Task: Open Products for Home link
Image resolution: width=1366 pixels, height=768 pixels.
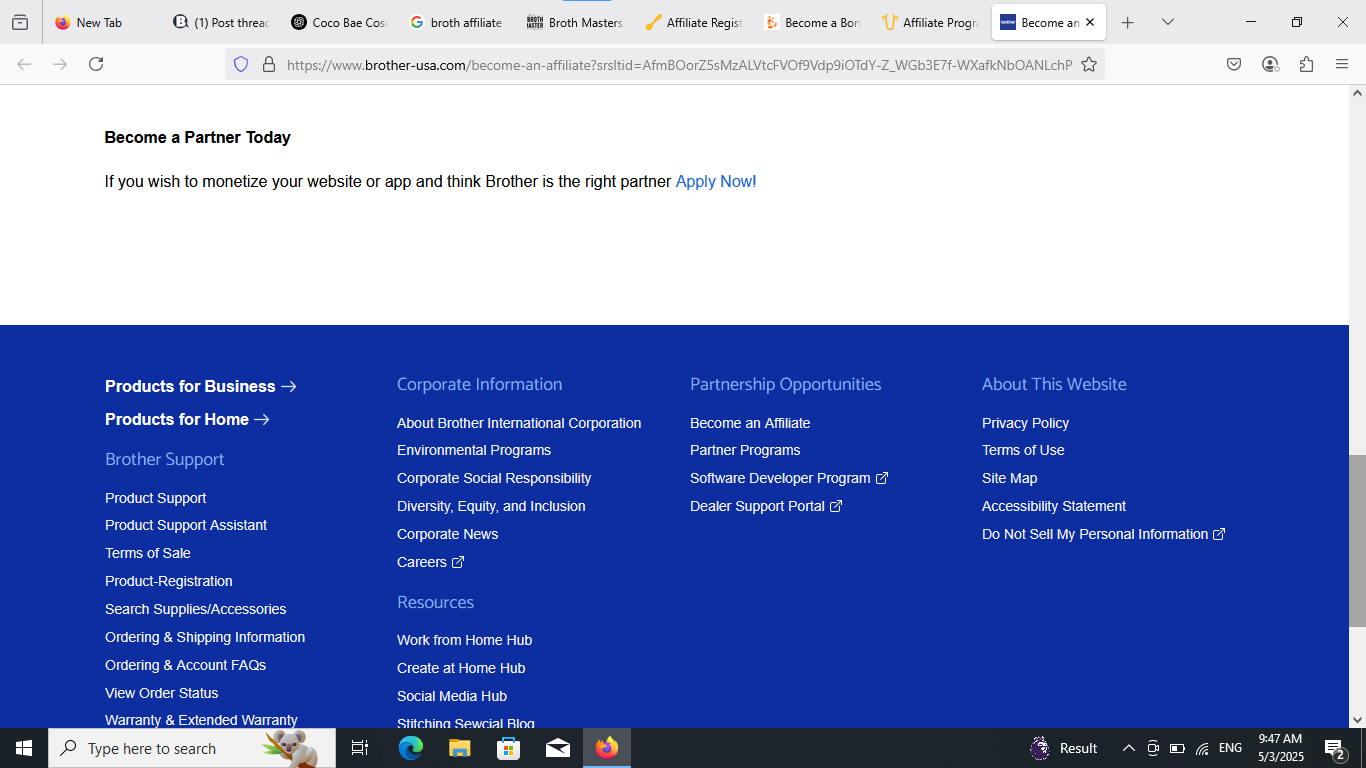Action: tap(187, 419)
